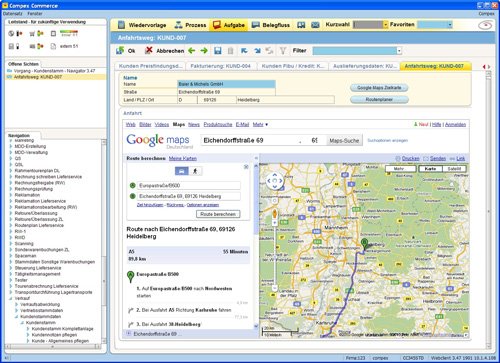Switch to Fakturierung: KUND-004 tab
Image resolution: width=500 pixels, height=363 pixels.
220,66
